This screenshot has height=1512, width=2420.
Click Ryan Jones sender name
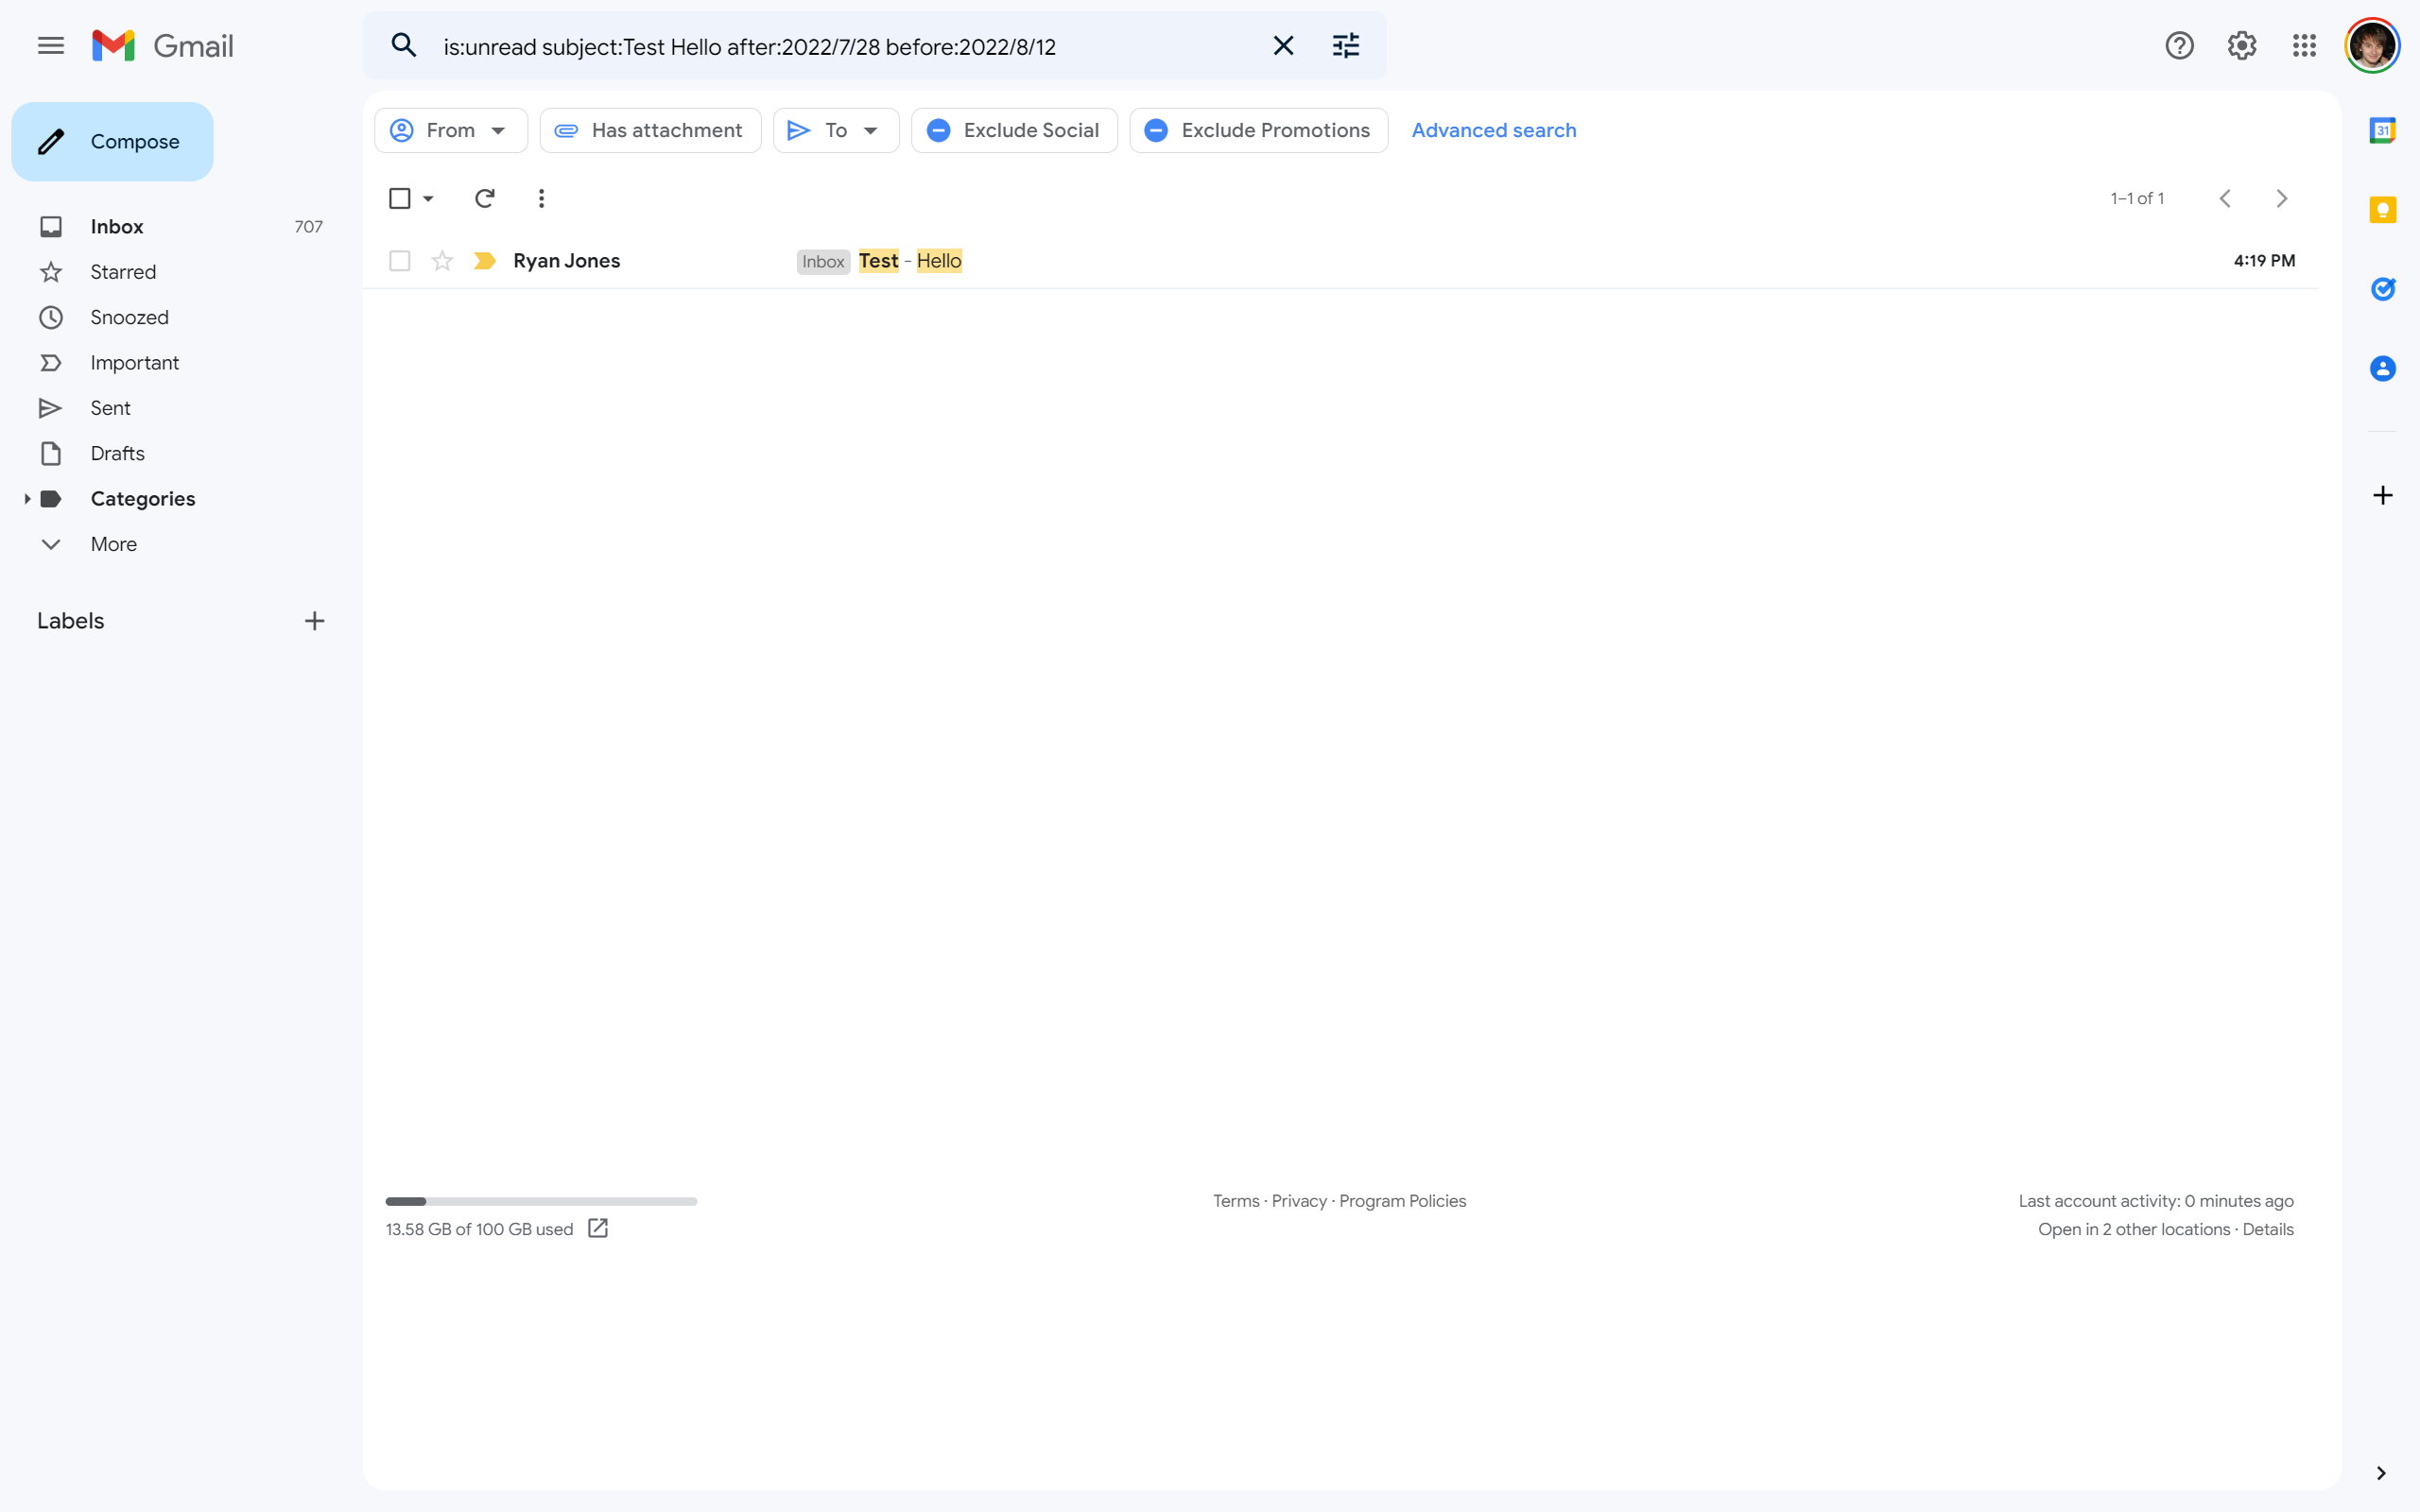(567, 261)
